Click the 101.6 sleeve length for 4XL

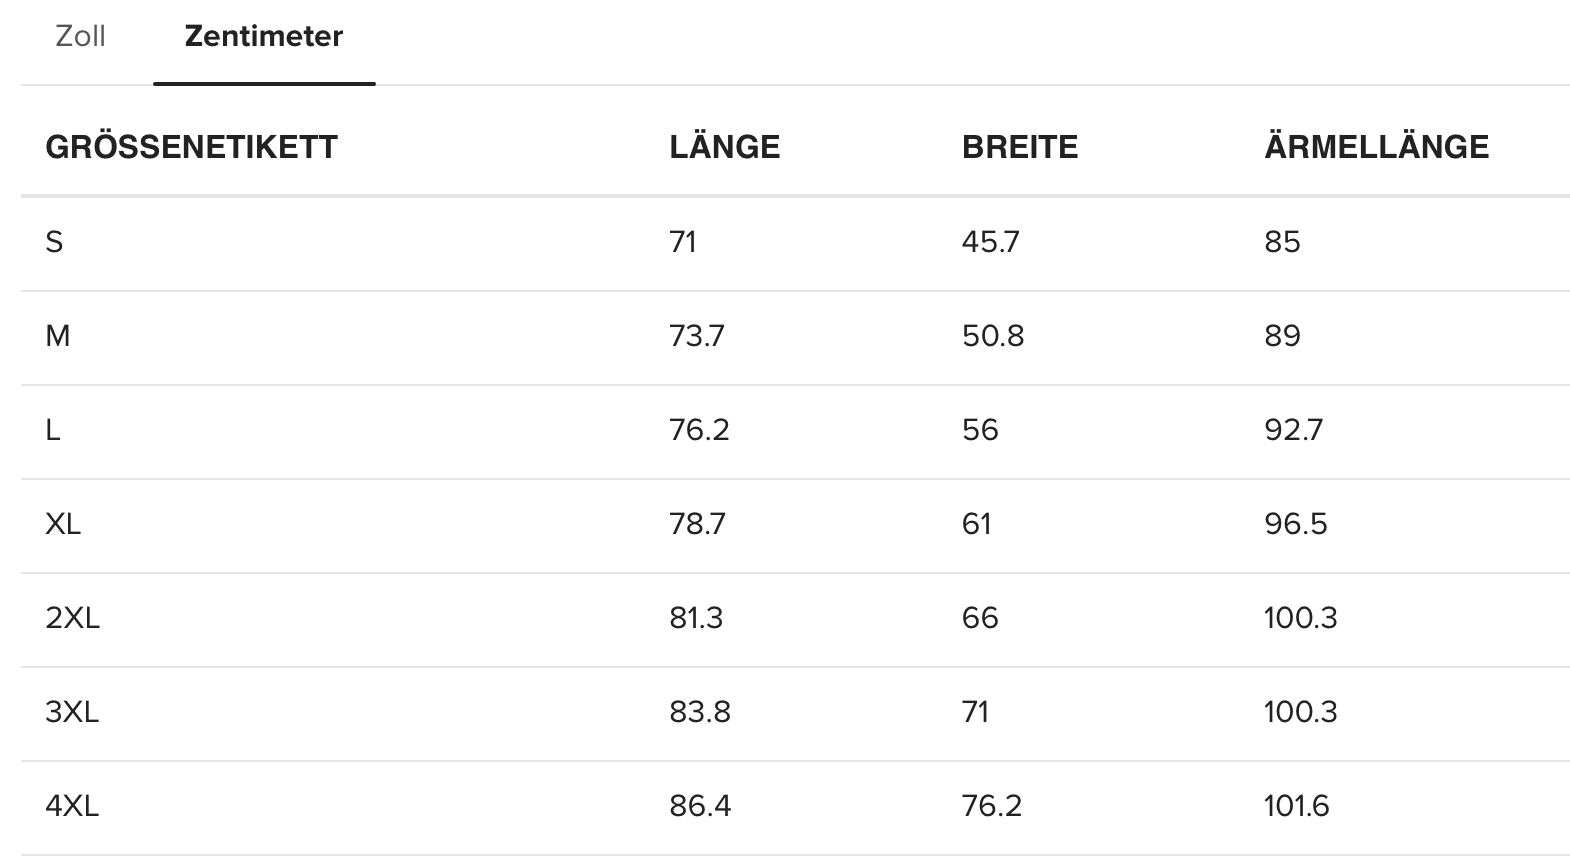click(1296, 806)
